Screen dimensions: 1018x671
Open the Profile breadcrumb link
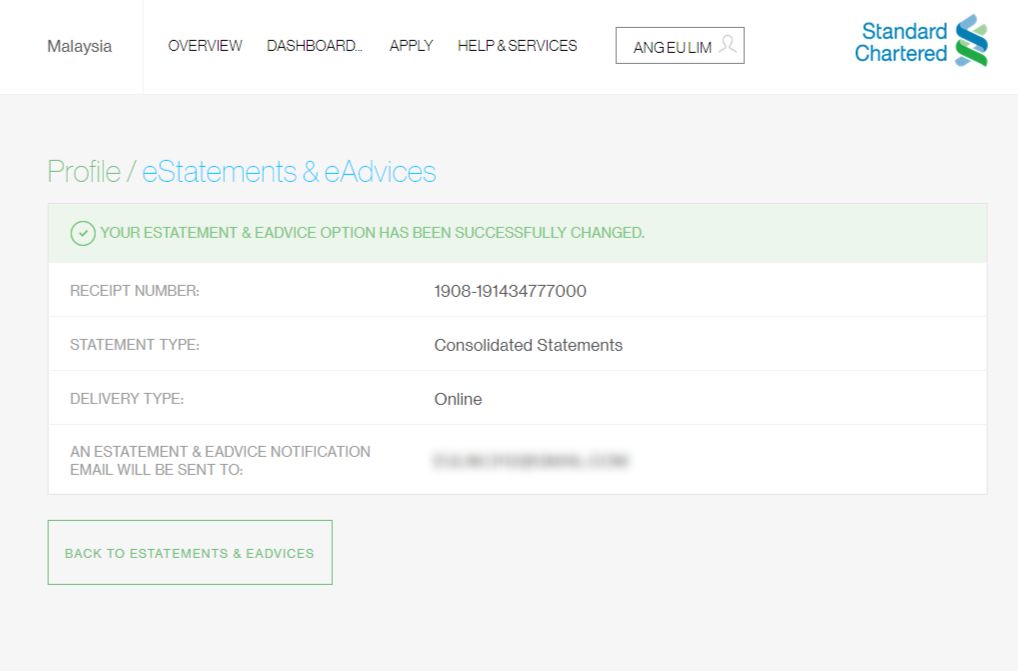click(83, 172)
